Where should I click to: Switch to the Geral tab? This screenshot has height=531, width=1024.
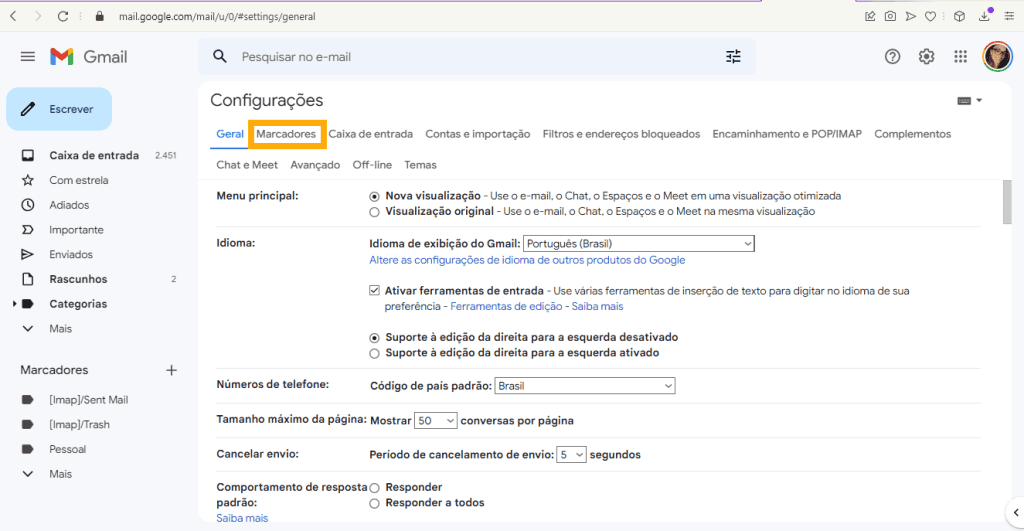pos(230,134)
